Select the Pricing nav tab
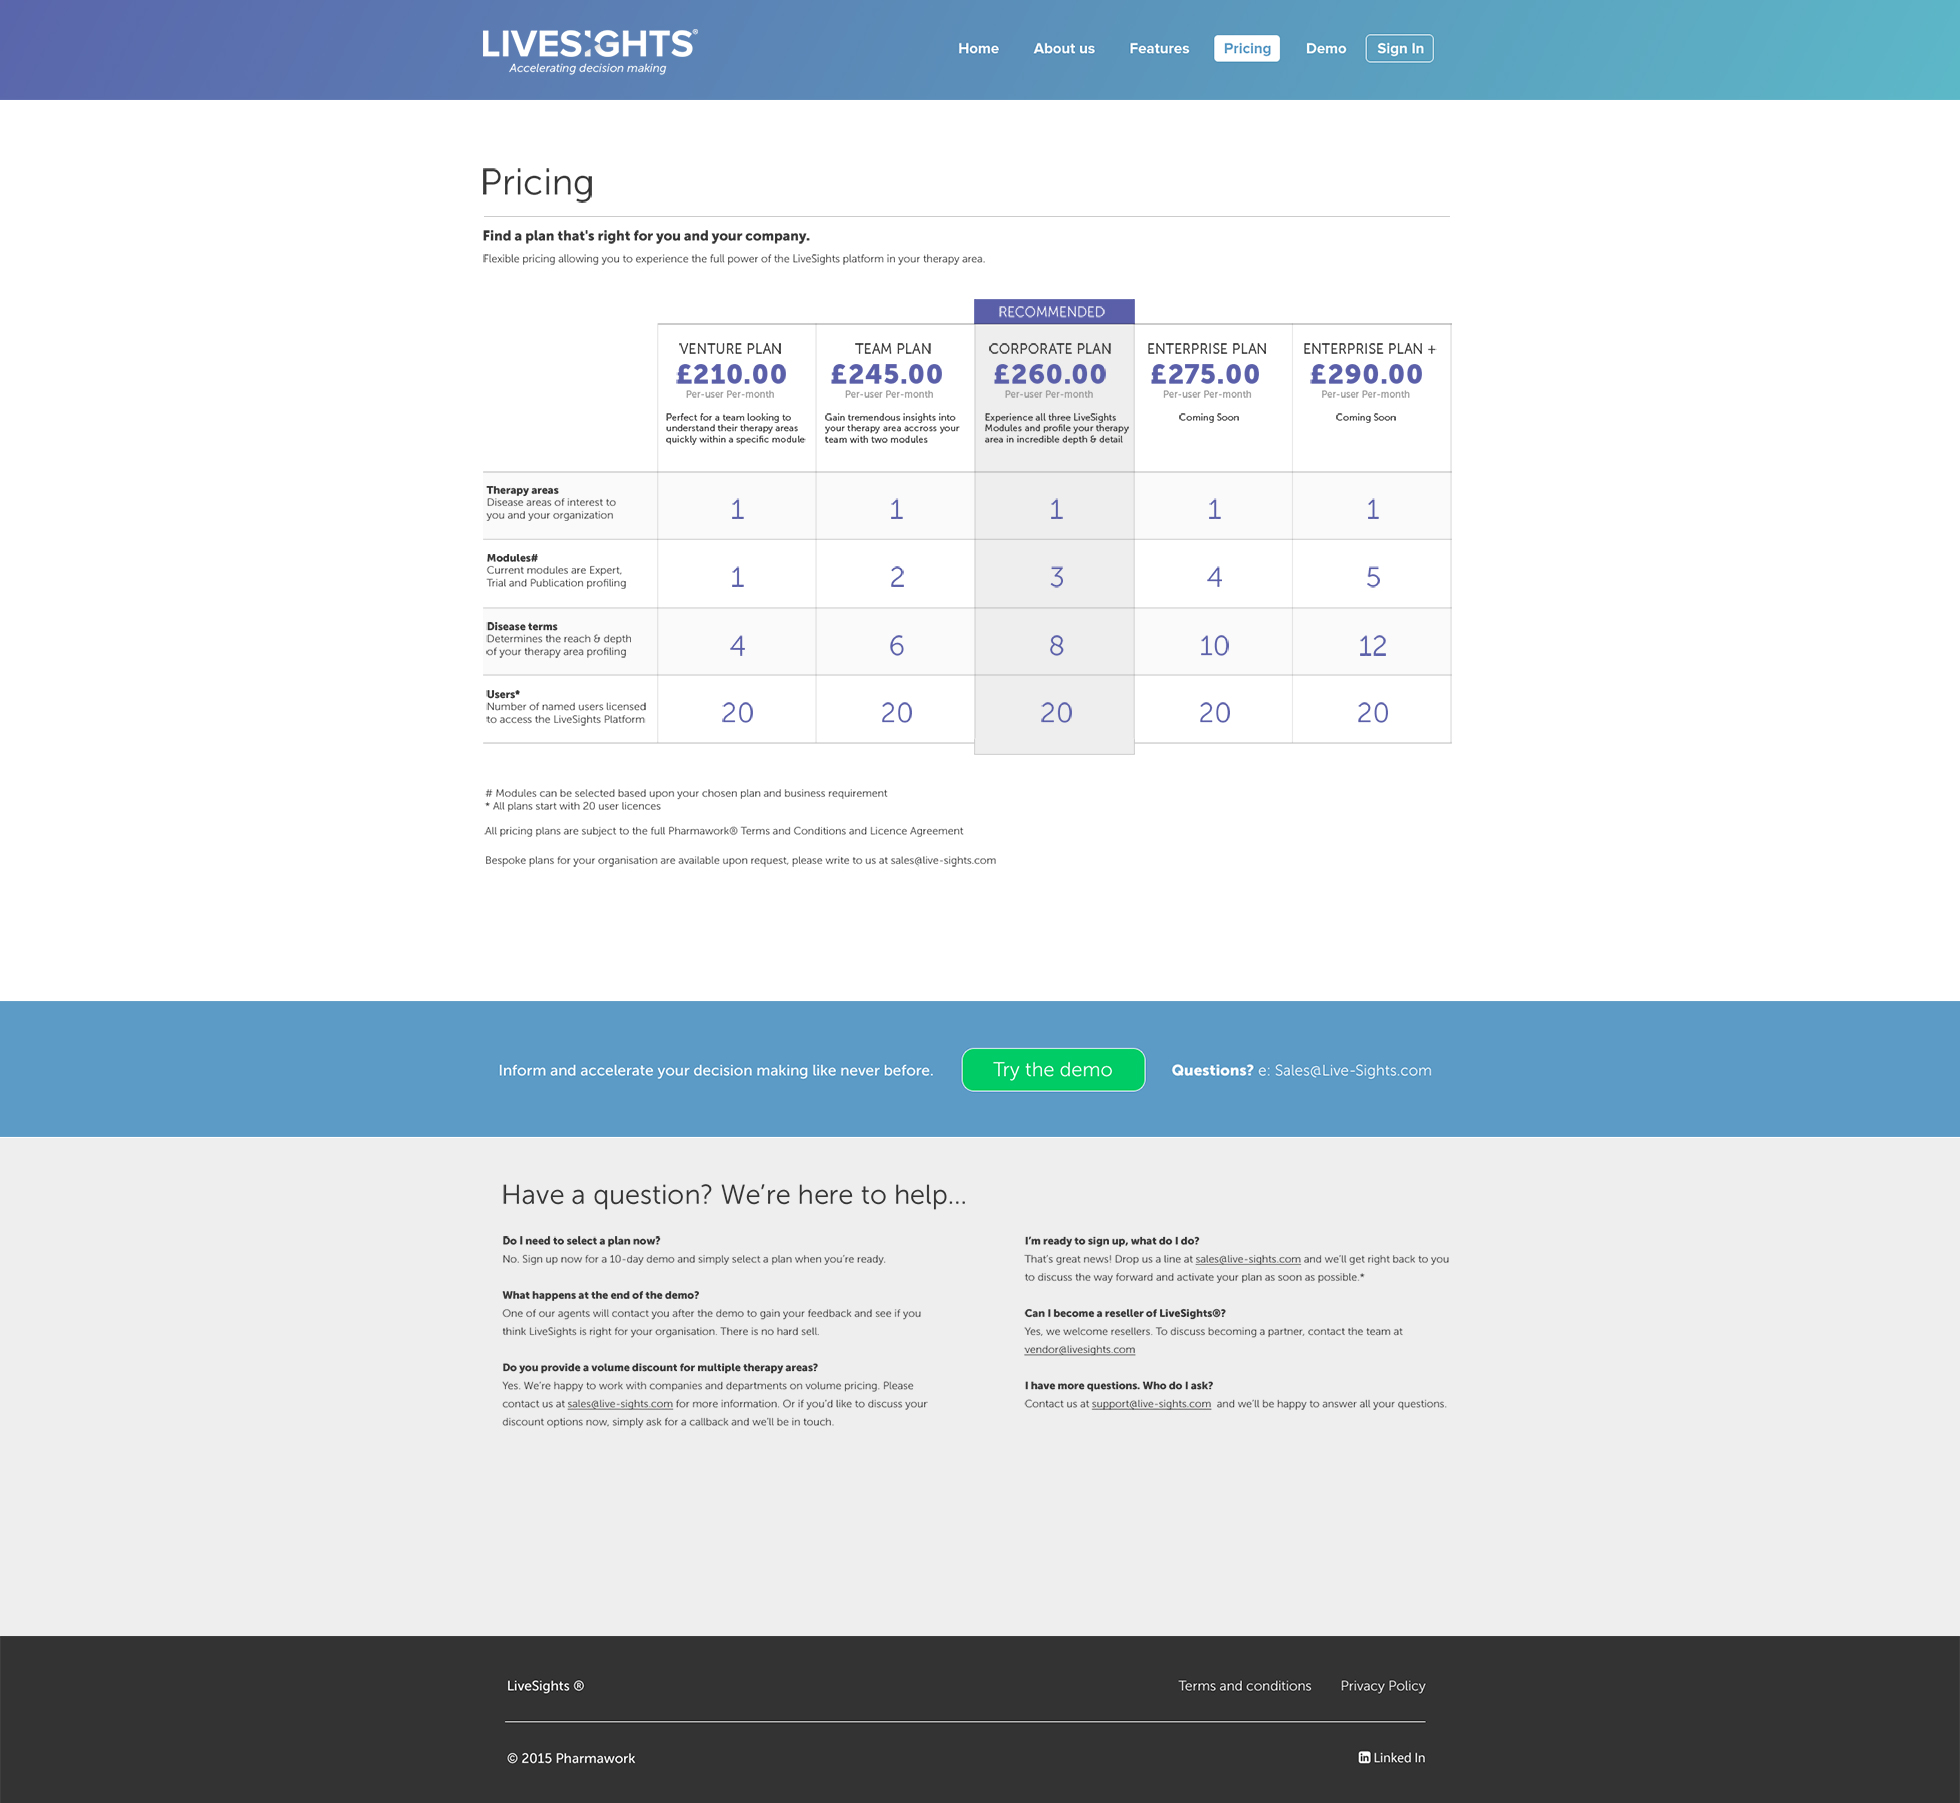1960x1803 pixels. [x=1246, y=48]
